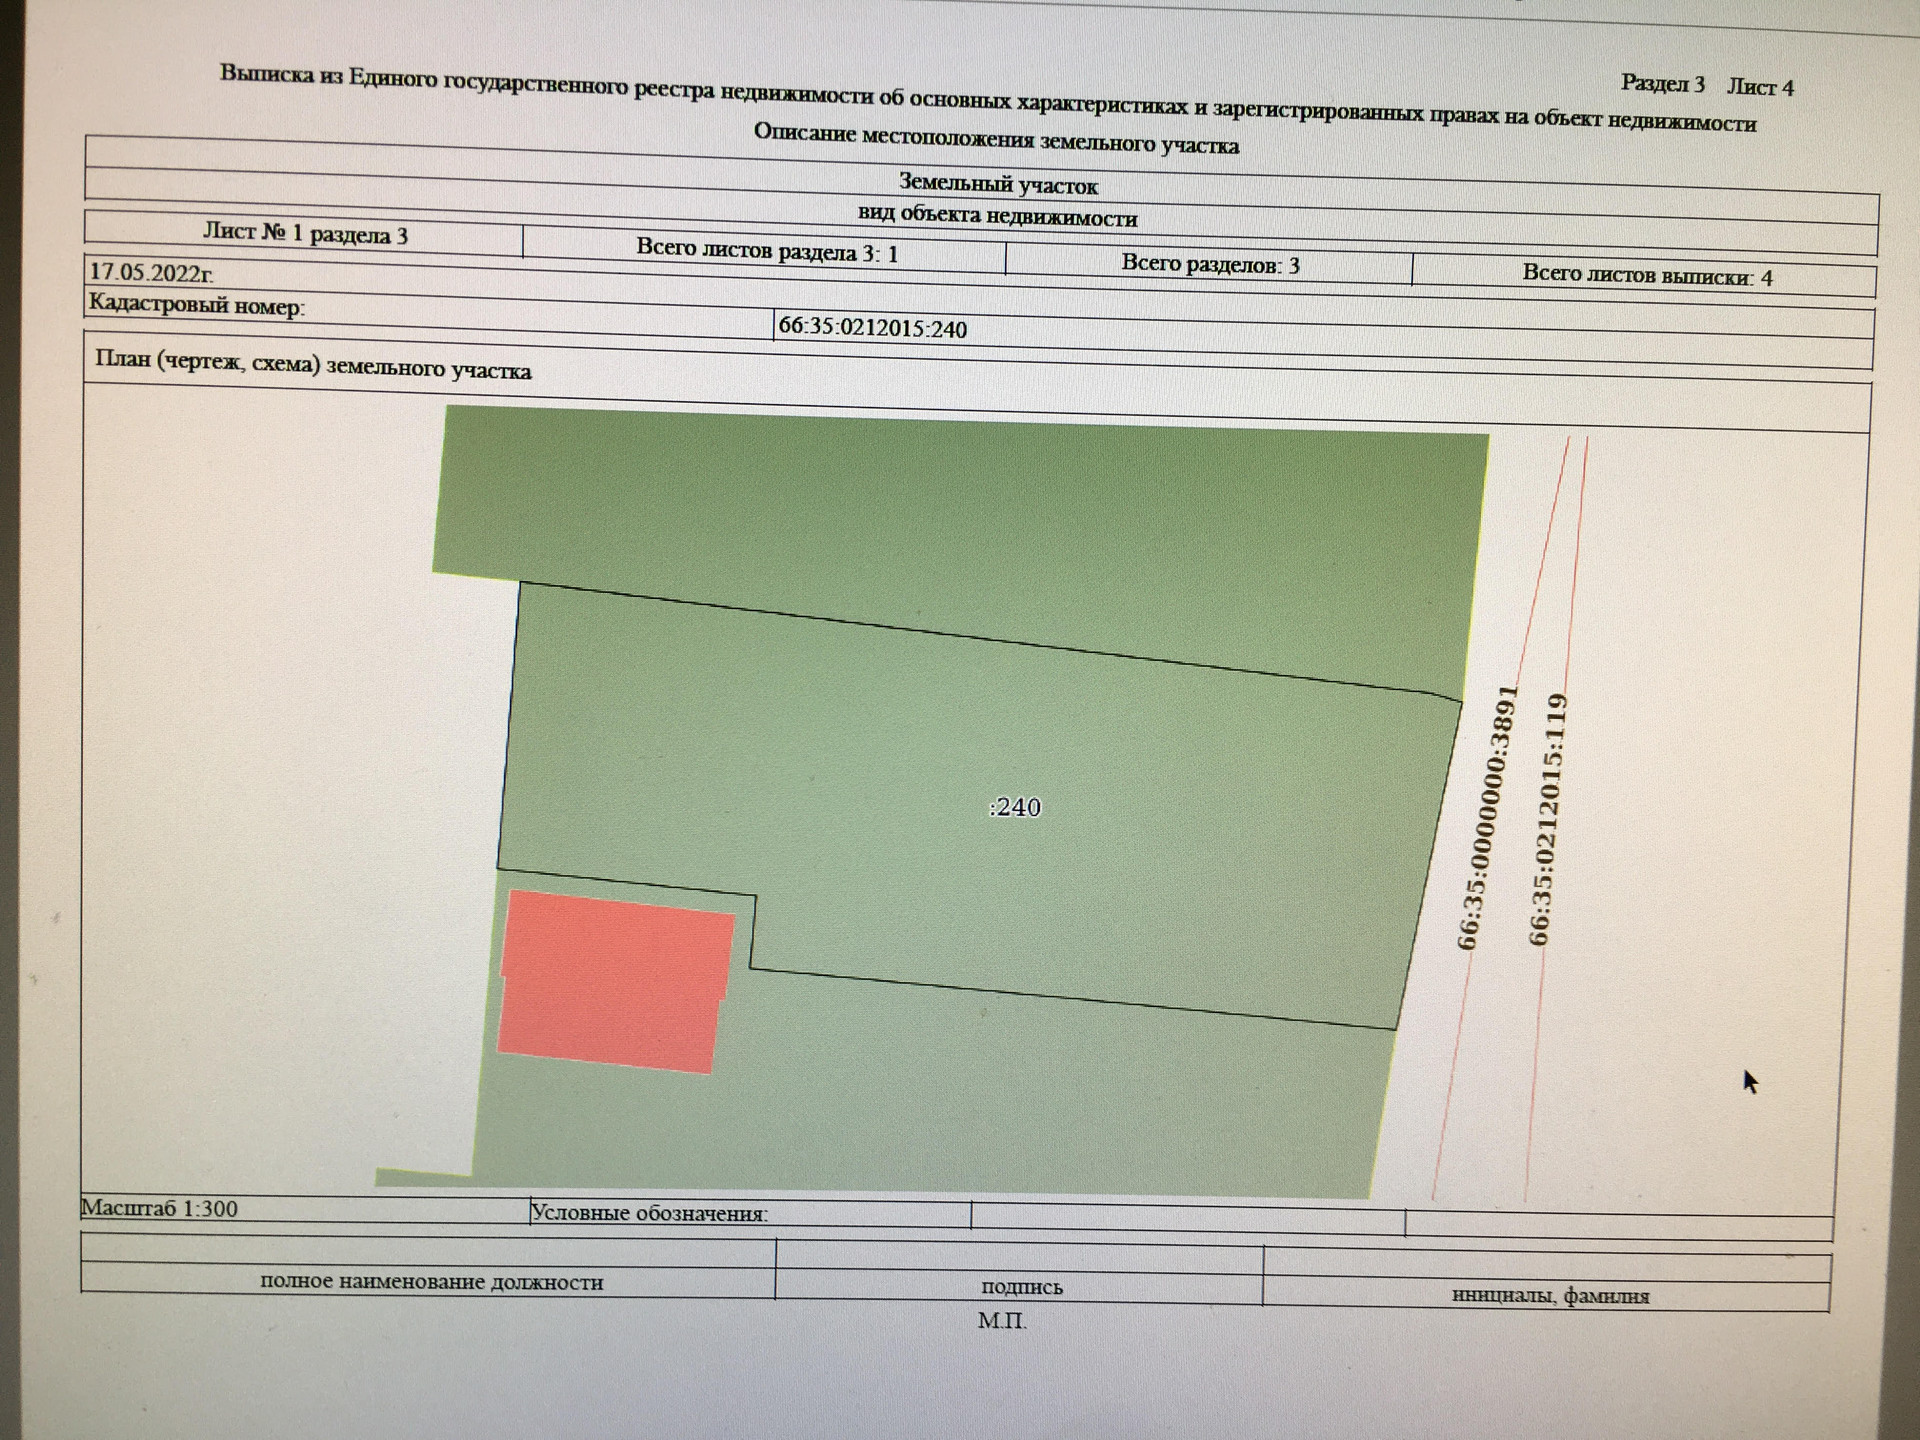Click the red building rectangle on plan
1920x1440 pixels.
click(615, 980)
